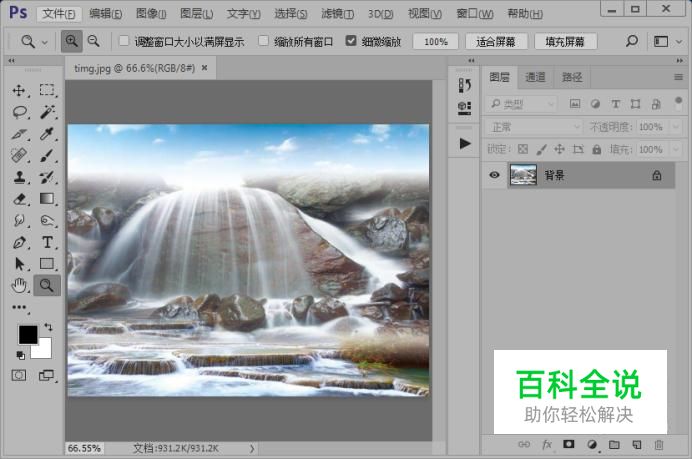The height and width of the screenshot is (459, 692).
Task: Click the black foreground color swatch
Action: [27, 335]
